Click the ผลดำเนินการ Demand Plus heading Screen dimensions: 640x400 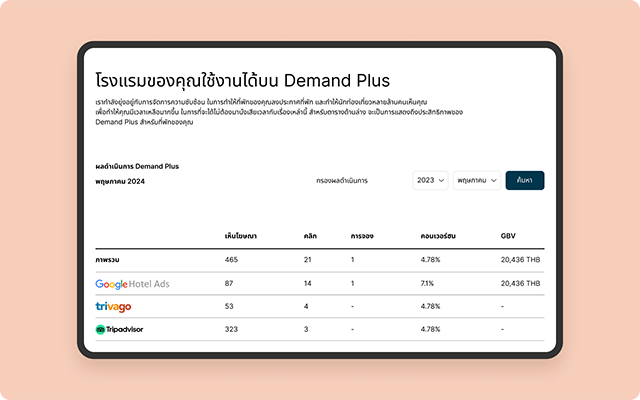point(137,167)
